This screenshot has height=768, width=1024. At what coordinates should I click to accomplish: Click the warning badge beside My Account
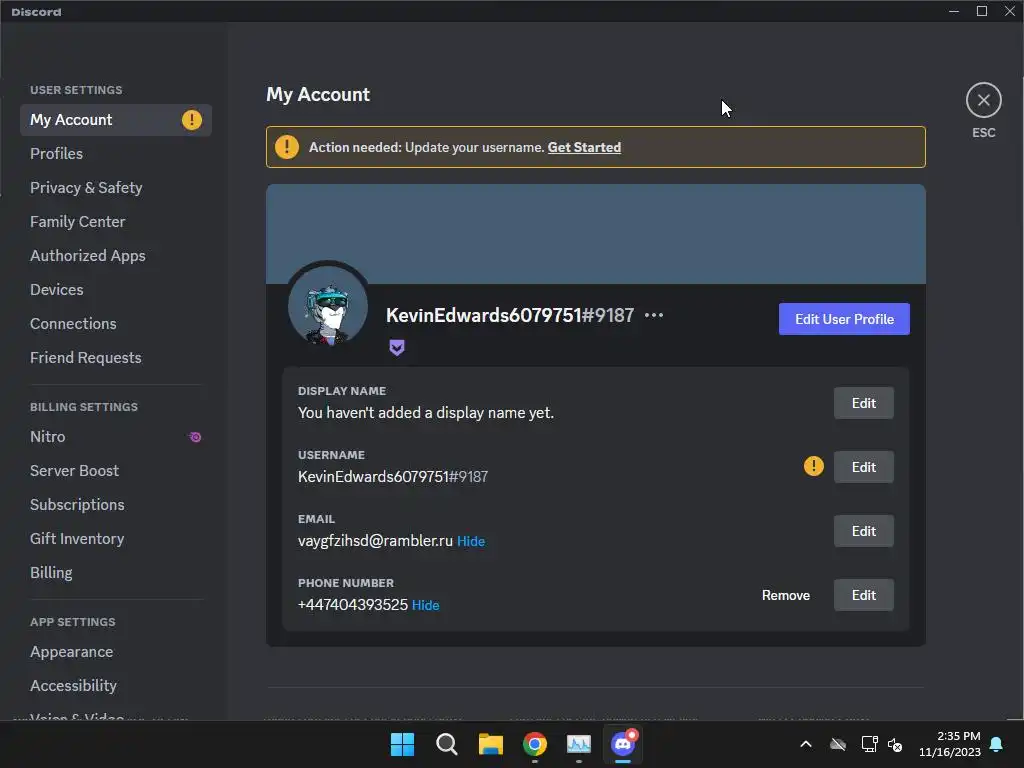(191, 120)
